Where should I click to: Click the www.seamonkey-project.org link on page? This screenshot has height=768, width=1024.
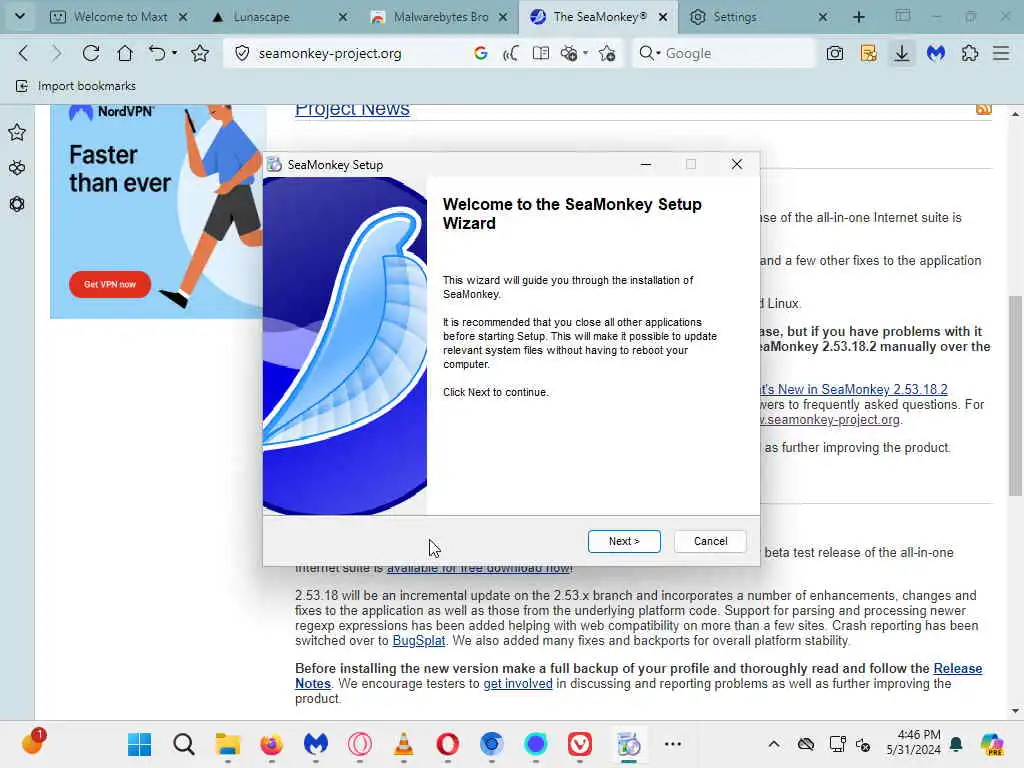[x=830, y=420]
